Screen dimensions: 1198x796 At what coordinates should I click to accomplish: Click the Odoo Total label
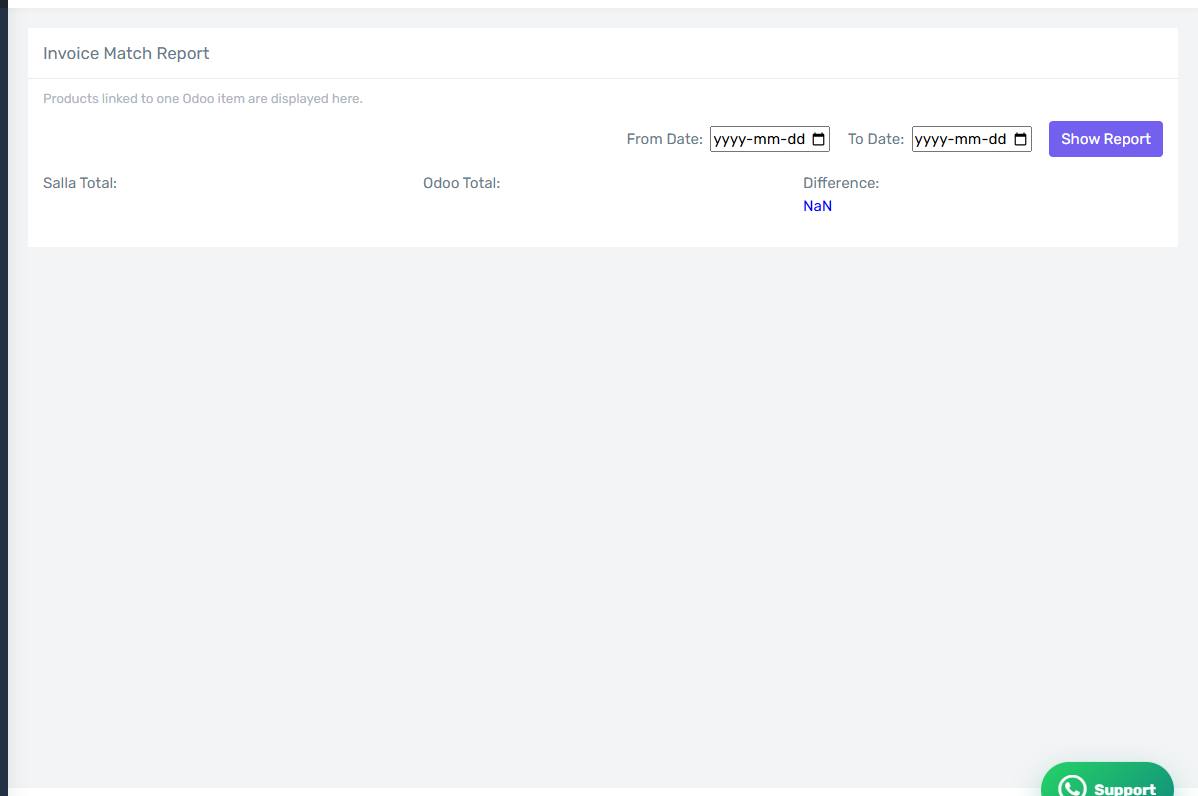coord(461,183)
